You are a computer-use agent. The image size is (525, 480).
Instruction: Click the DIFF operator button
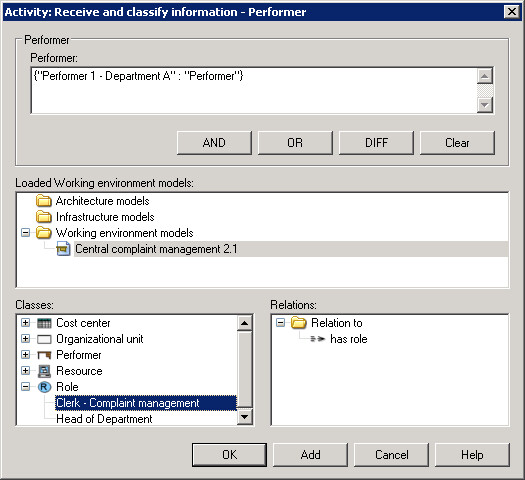pyautogui.click(x=376, y=143)
